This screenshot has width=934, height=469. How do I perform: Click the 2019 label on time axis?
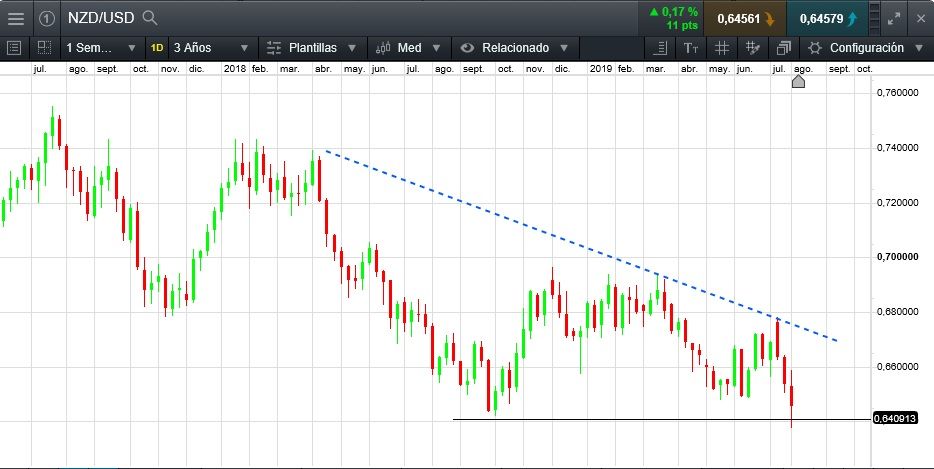[601, 69]
